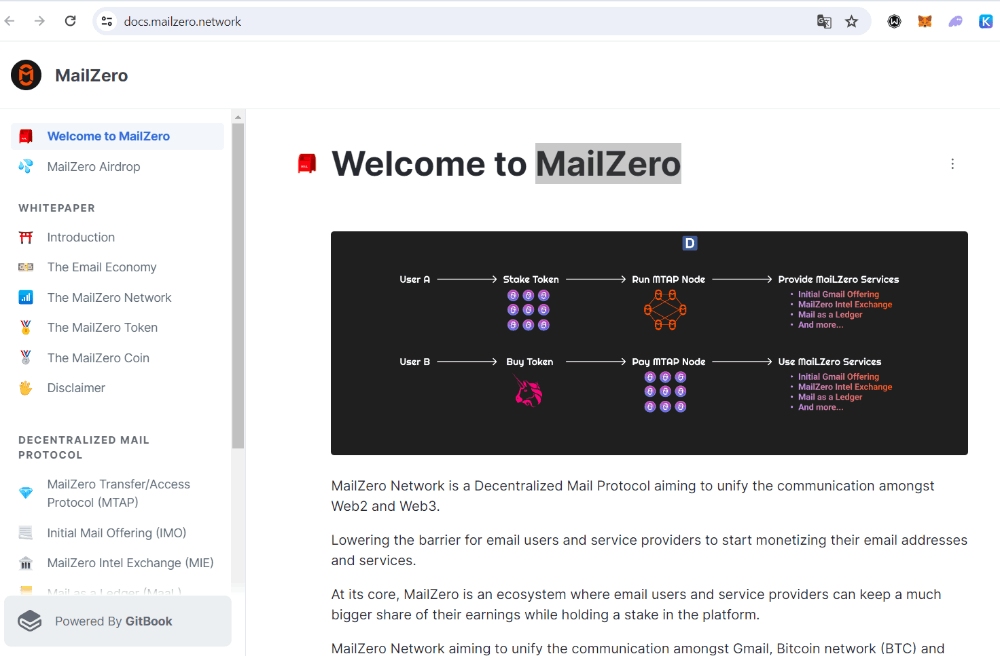Click the sidebar scroll up arrow
This screenshot has height=656, width=1000.
click(x=238, y=117)
